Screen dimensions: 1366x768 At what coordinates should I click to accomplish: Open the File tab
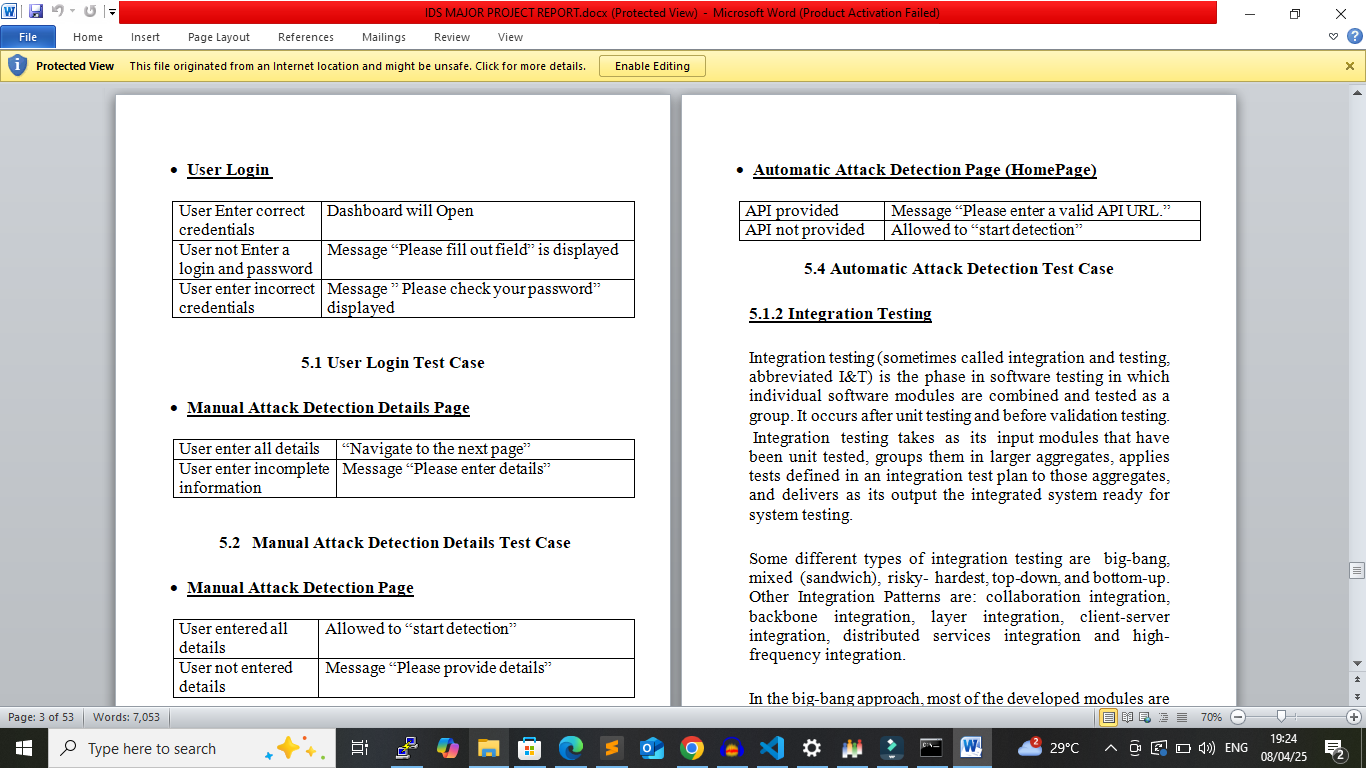[x=28, y=37]
